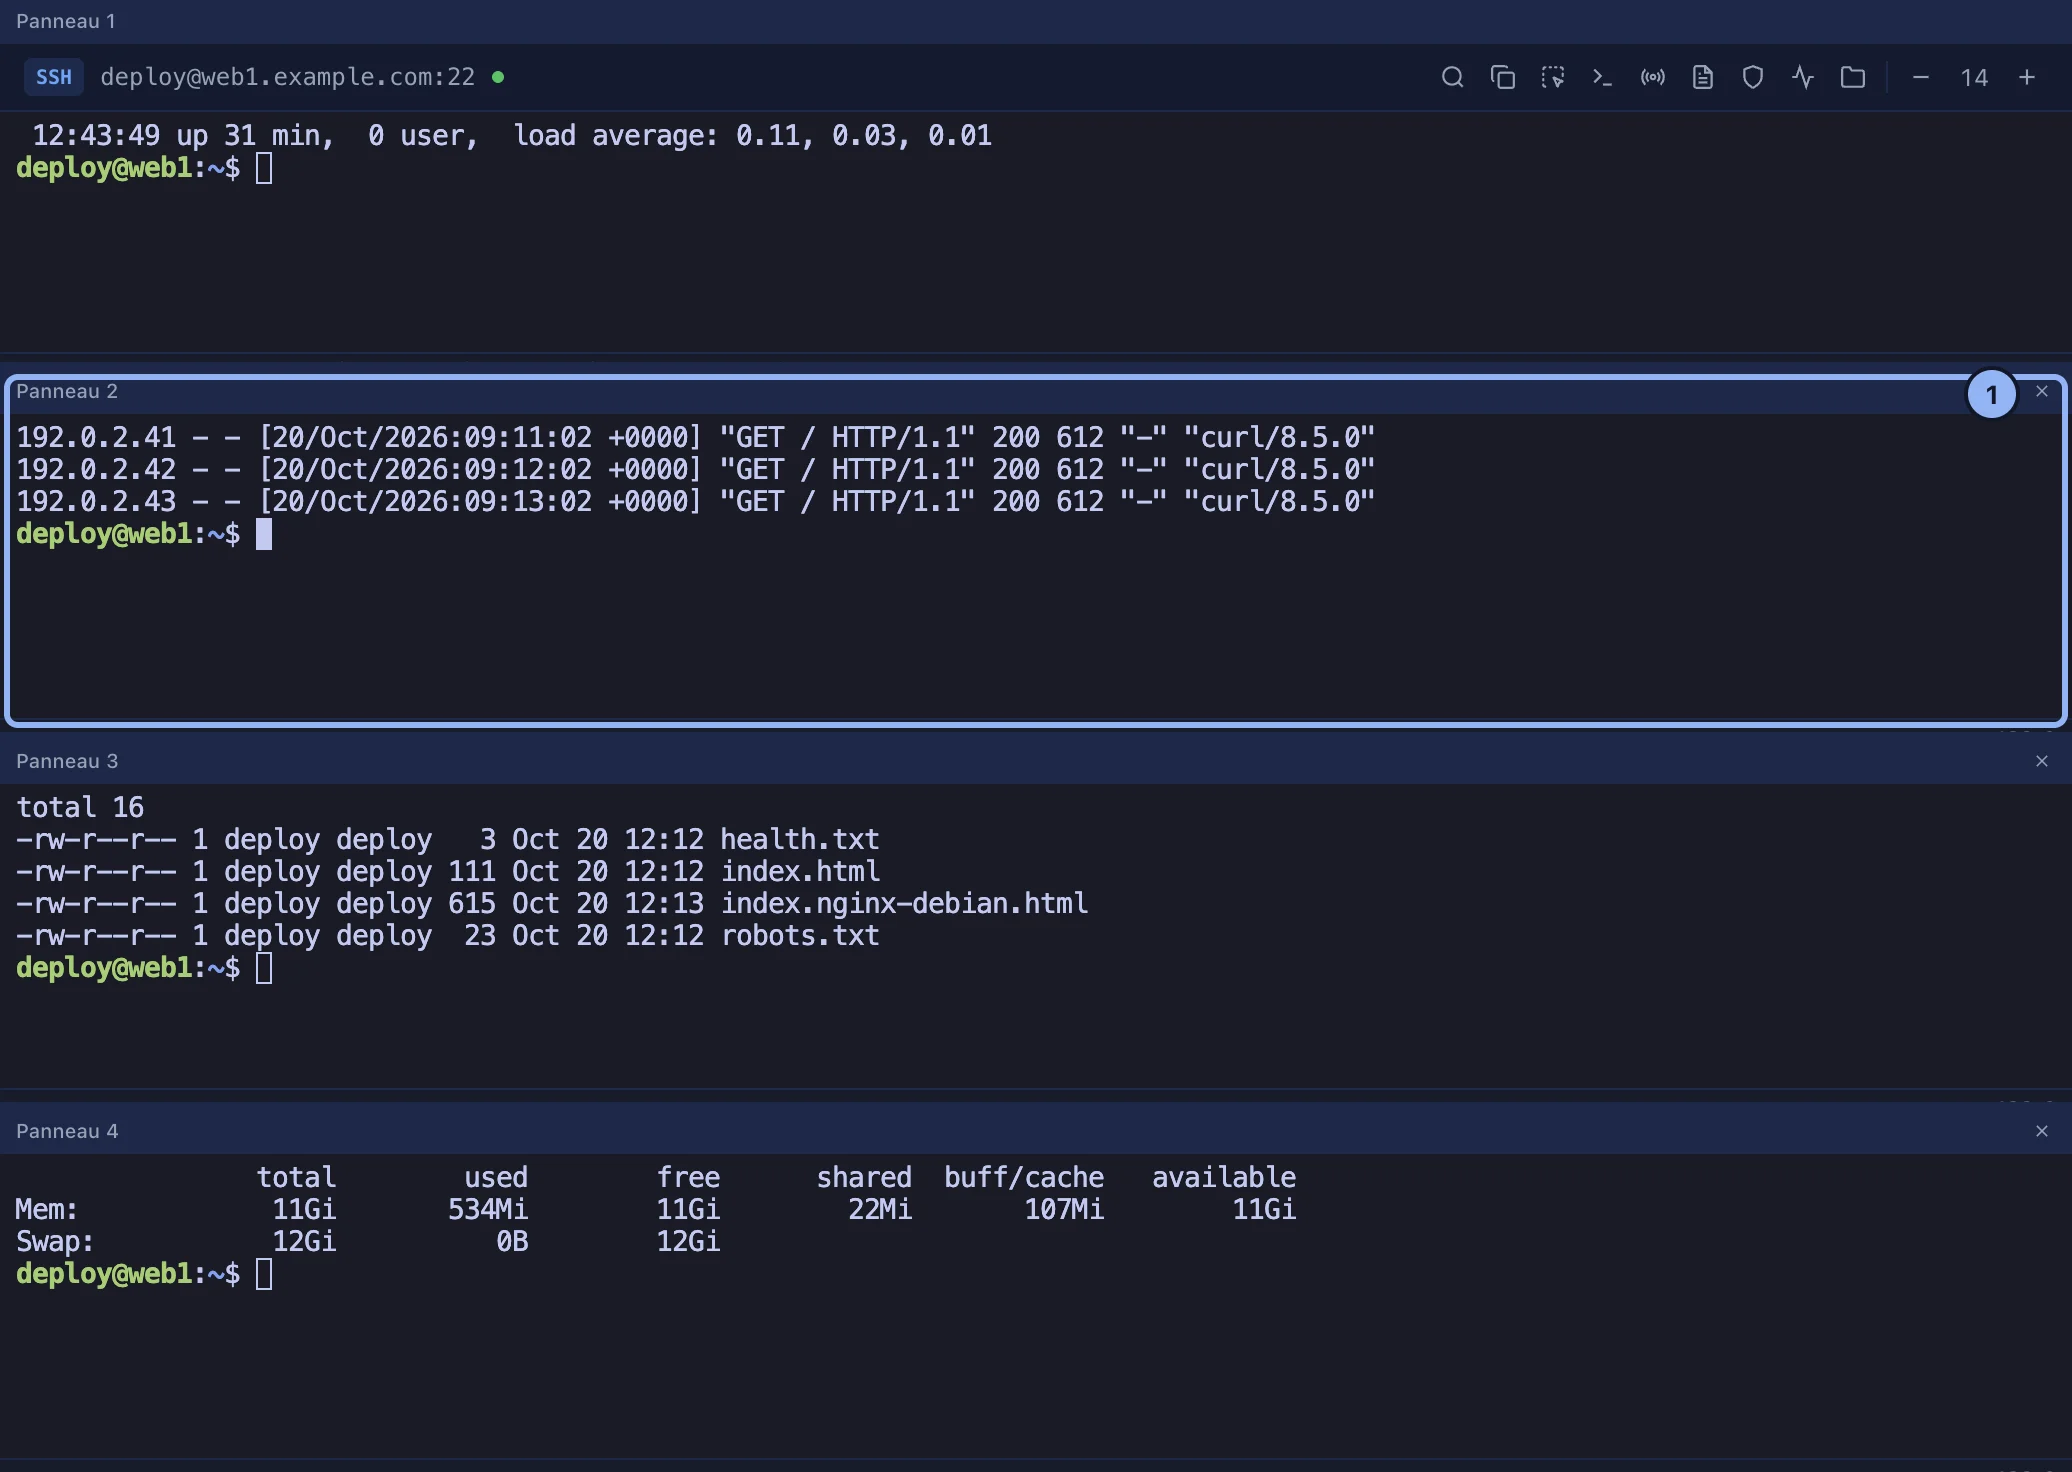
Task: Click the prompt cursor in Panneau 4
Action: (264, 1274)
